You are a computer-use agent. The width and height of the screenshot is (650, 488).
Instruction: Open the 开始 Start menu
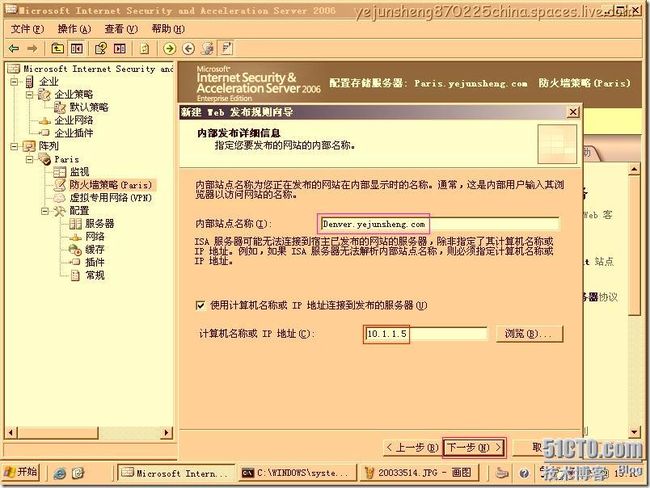coord(21,472)
